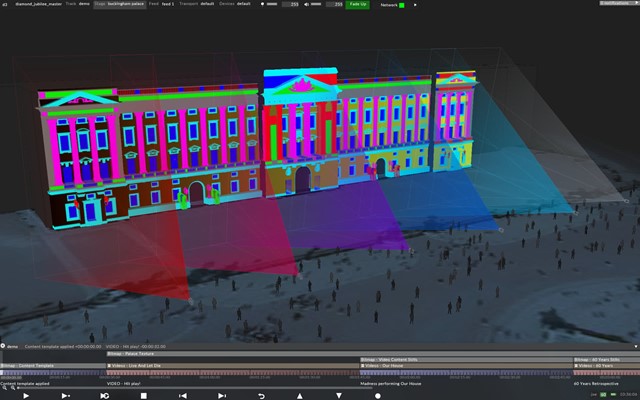Select the Bitmap - Content Template layer

click(x=53, y=366)
